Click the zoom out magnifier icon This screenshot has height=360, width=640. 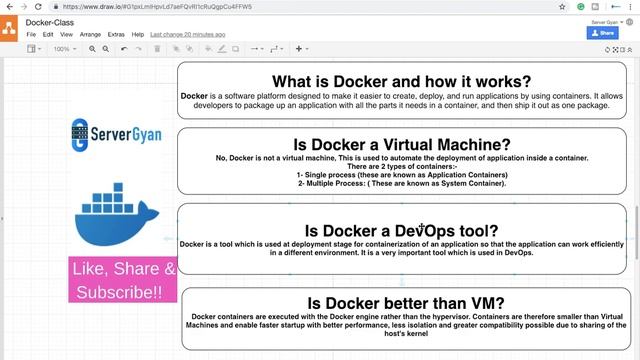[x=106, y=49]
